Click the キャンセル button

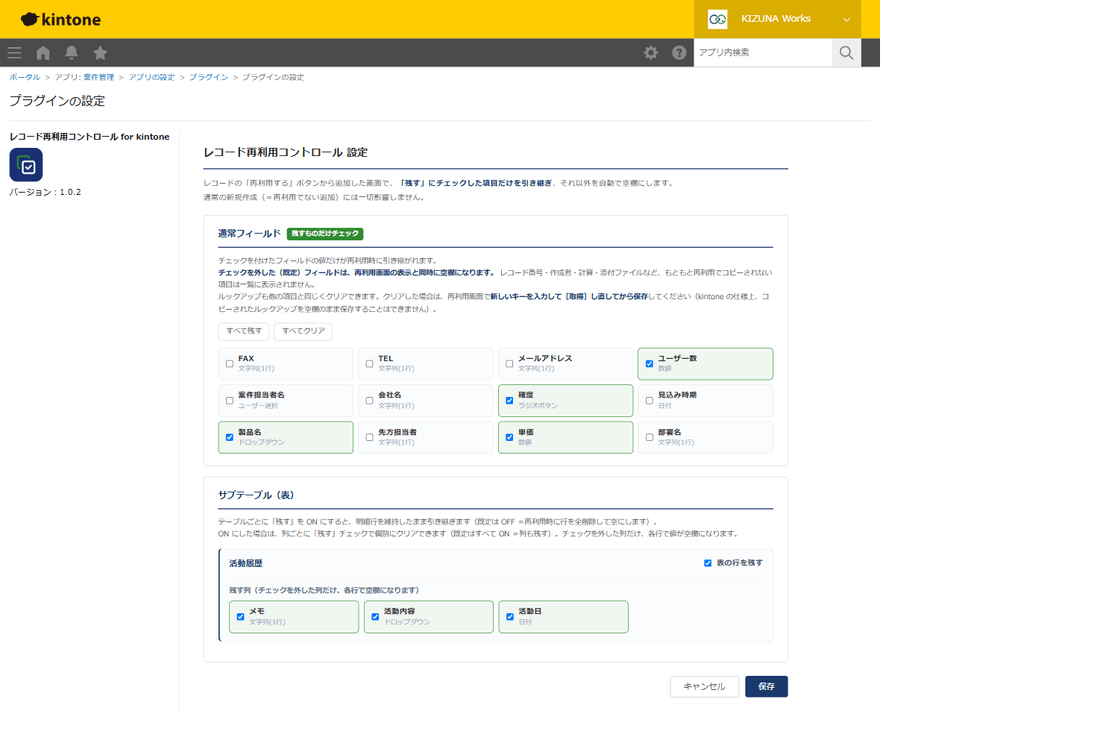click(x=704, y=686)
